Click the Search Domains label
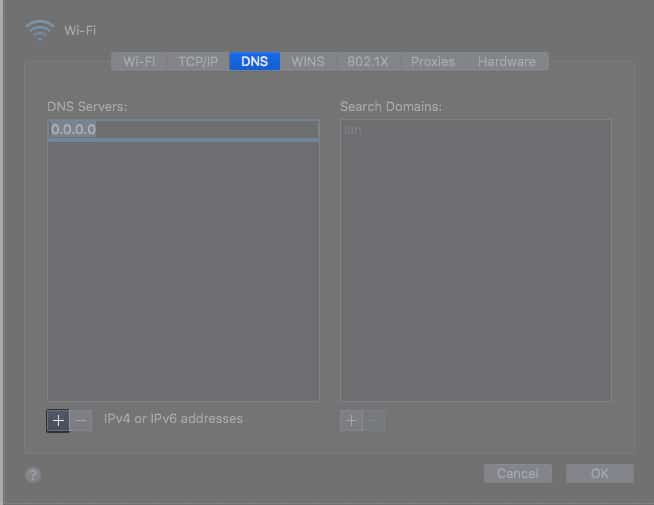This screenshot has height=505, width=654. 391,107
